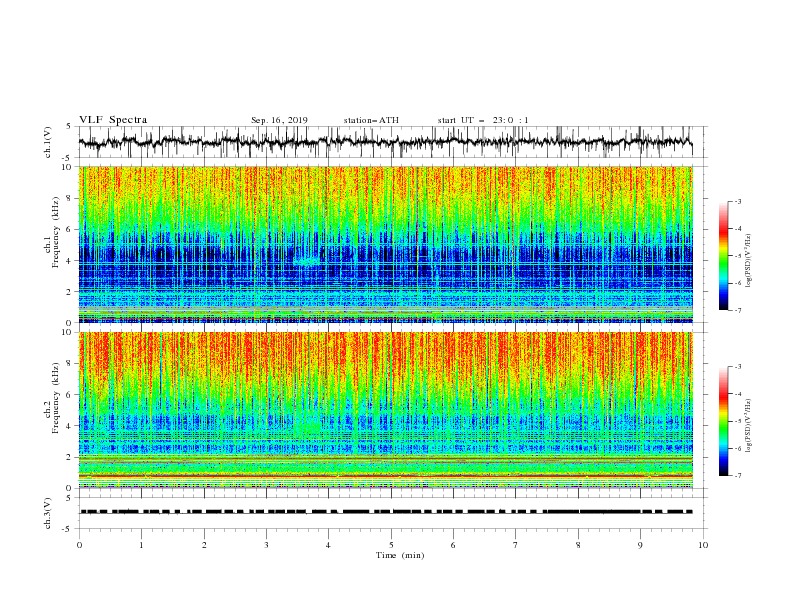
Task: Click the 7 tick label on Time axis
Action: coord(516,545)
